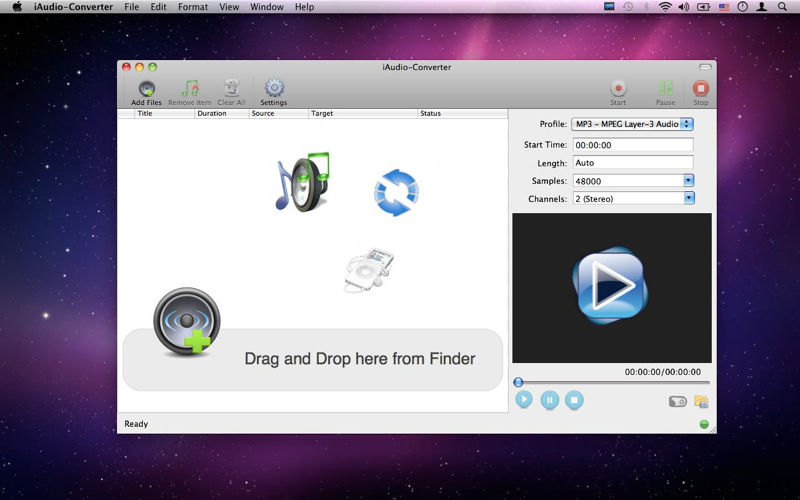The image size is (800, 500).
Task: Click the Samples field showing 48000
Action: [x=628, y=181]
